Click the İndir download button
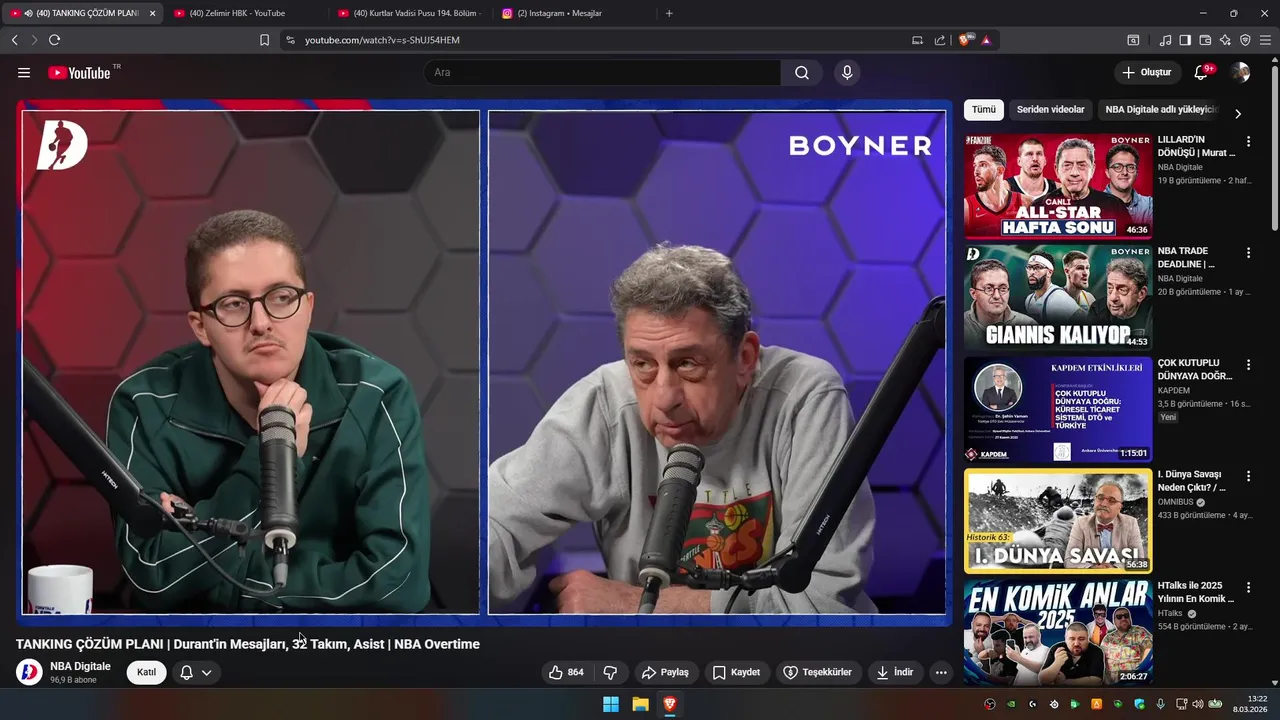 click(895, 672)
